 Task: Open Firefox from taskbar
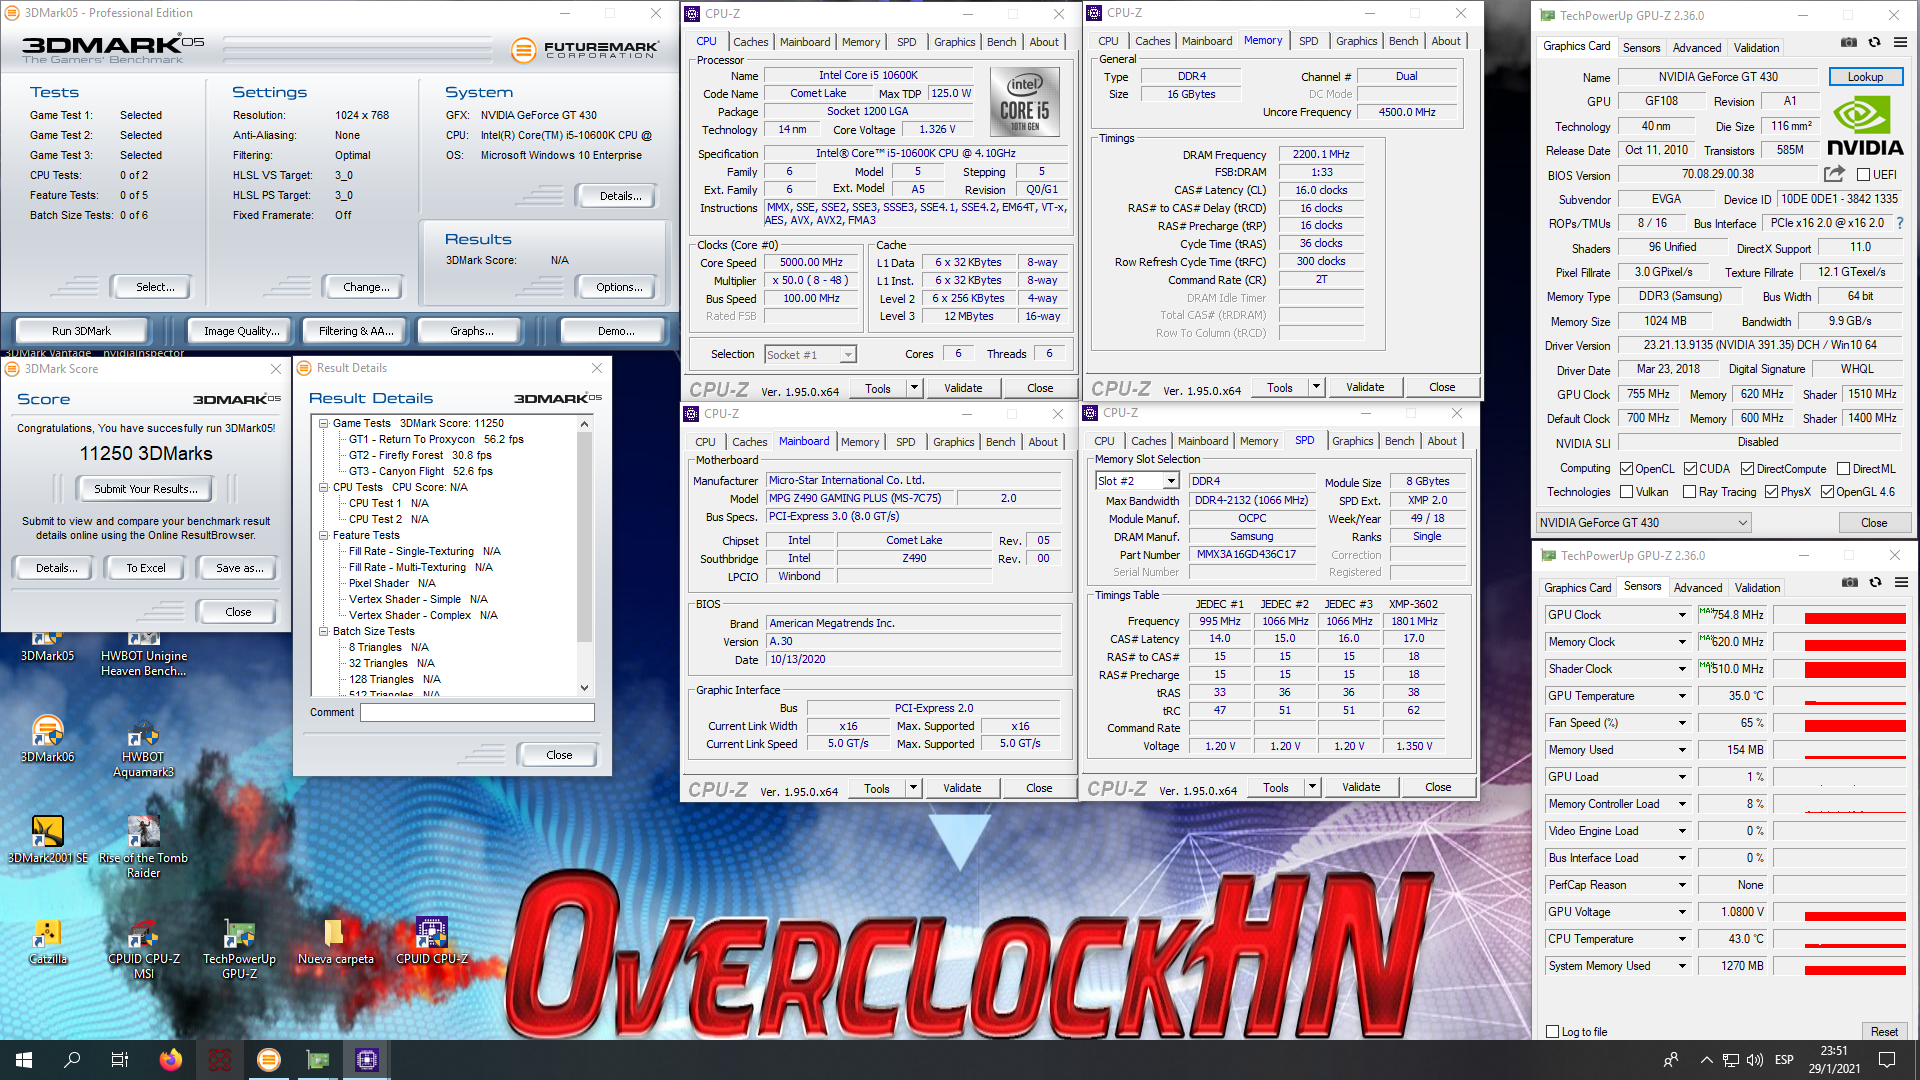[x=171, y=1060]
